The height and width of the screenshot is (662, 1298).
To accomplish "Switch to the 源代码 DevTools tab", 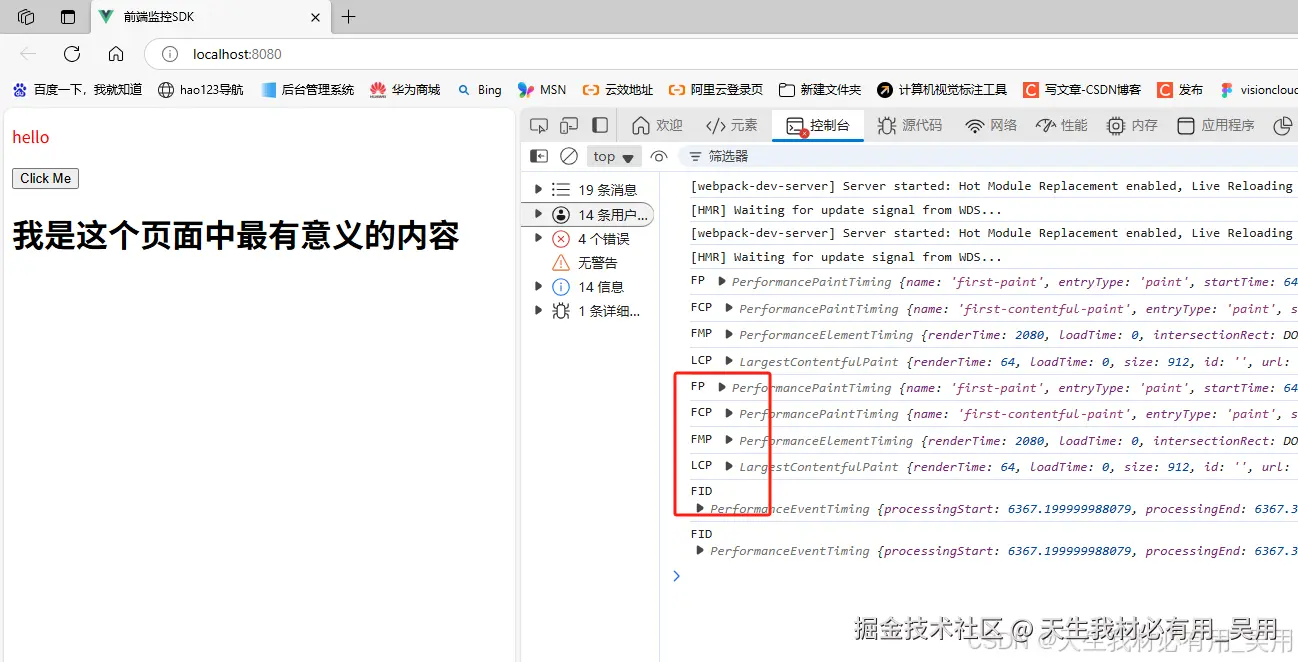I will (x=910, y=125).
